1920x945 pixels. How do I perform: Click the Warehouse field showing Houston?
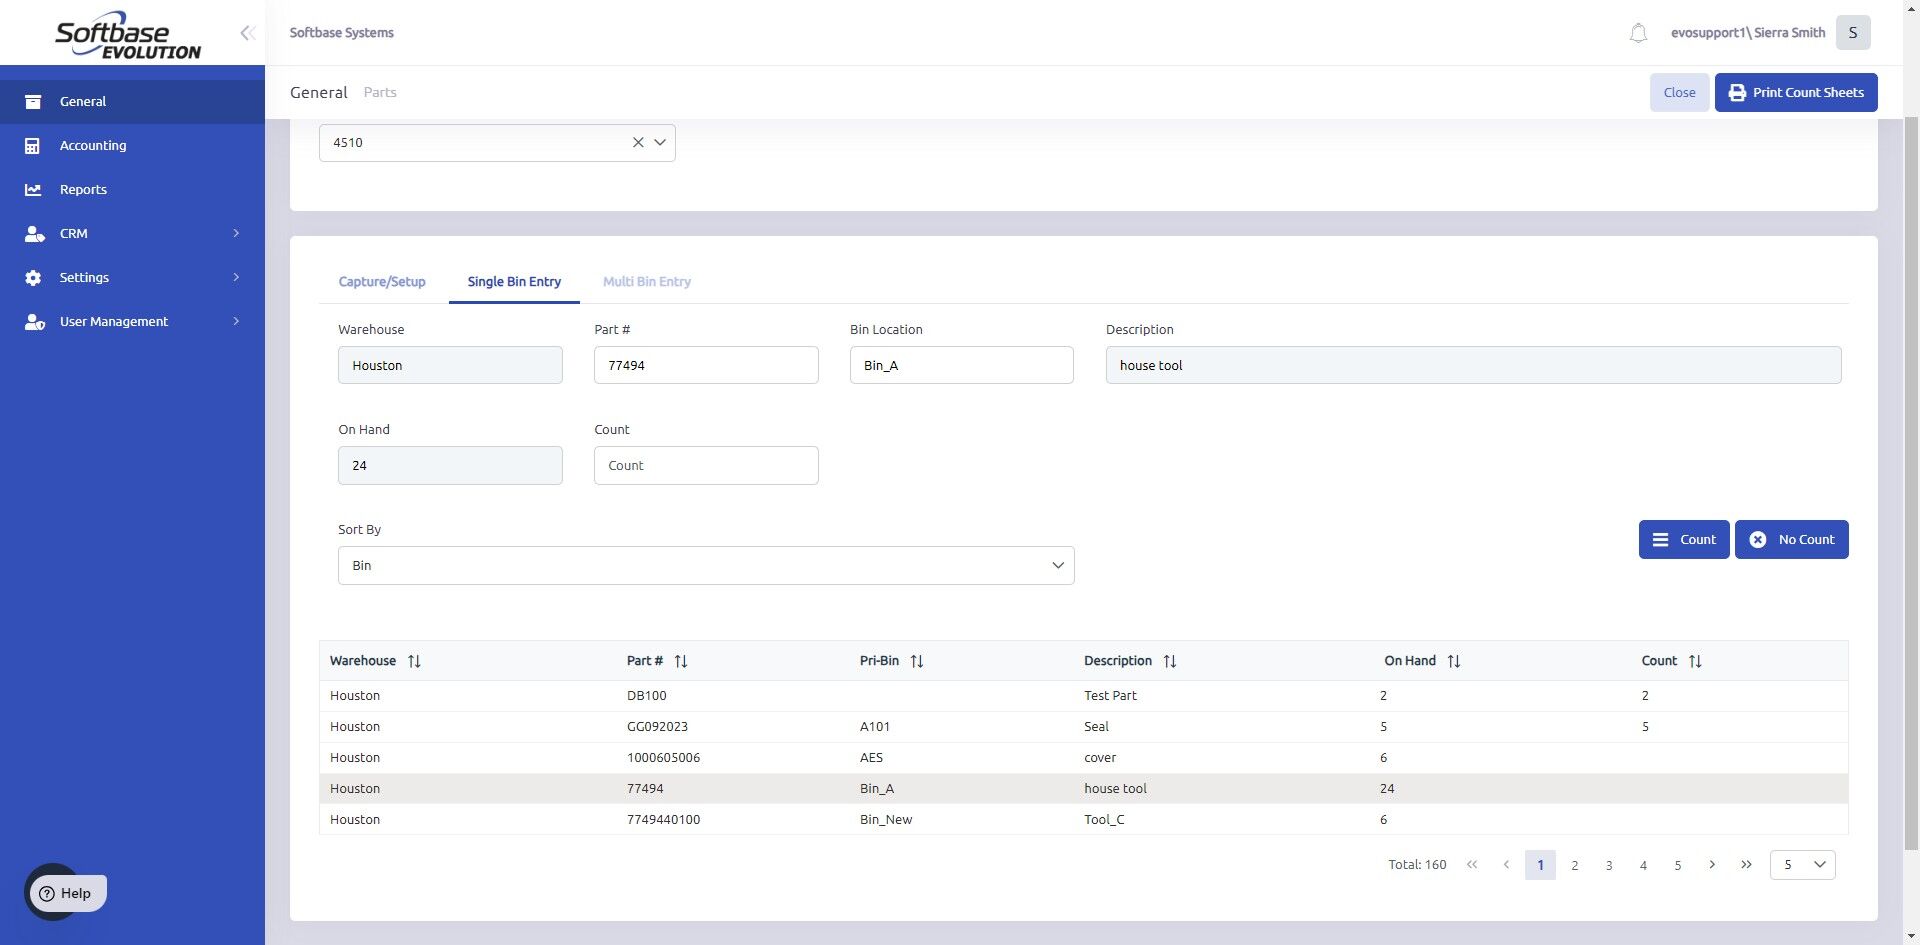pos(450,366)
